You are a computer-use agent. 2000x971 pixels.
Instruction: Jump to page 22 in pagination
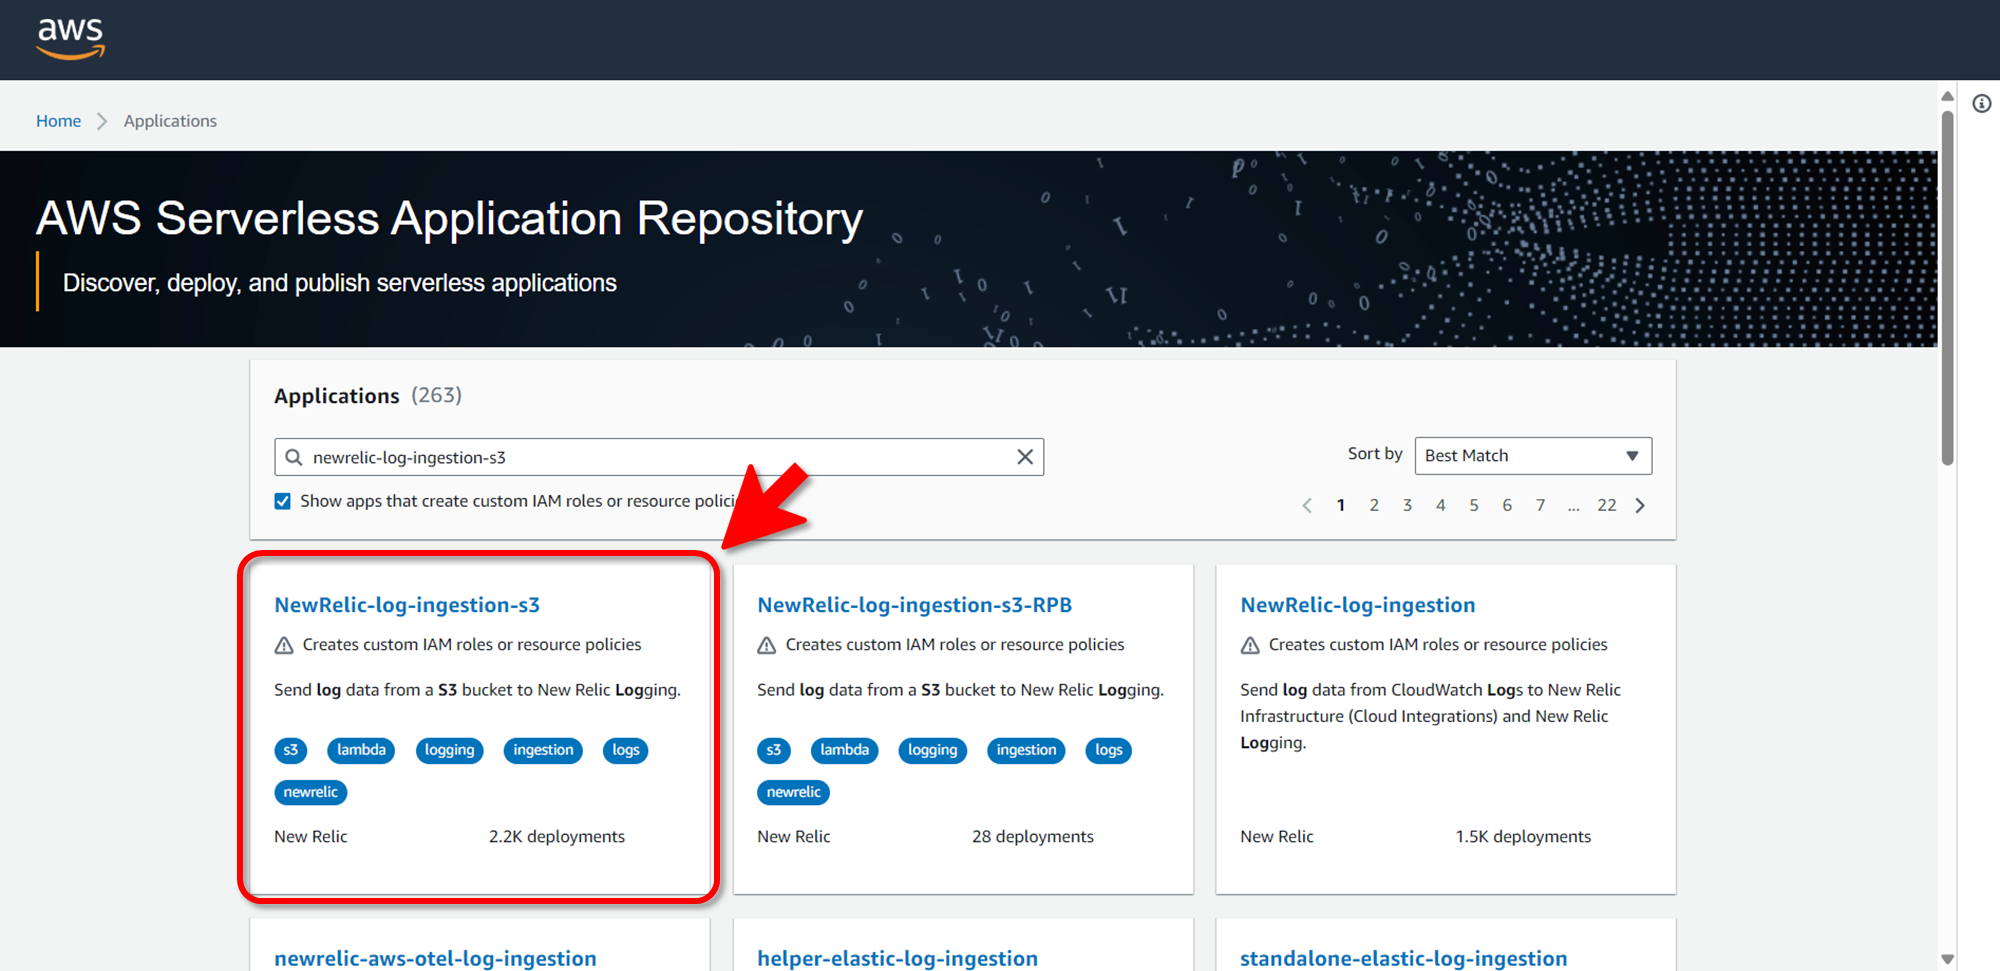[1607, 505]
